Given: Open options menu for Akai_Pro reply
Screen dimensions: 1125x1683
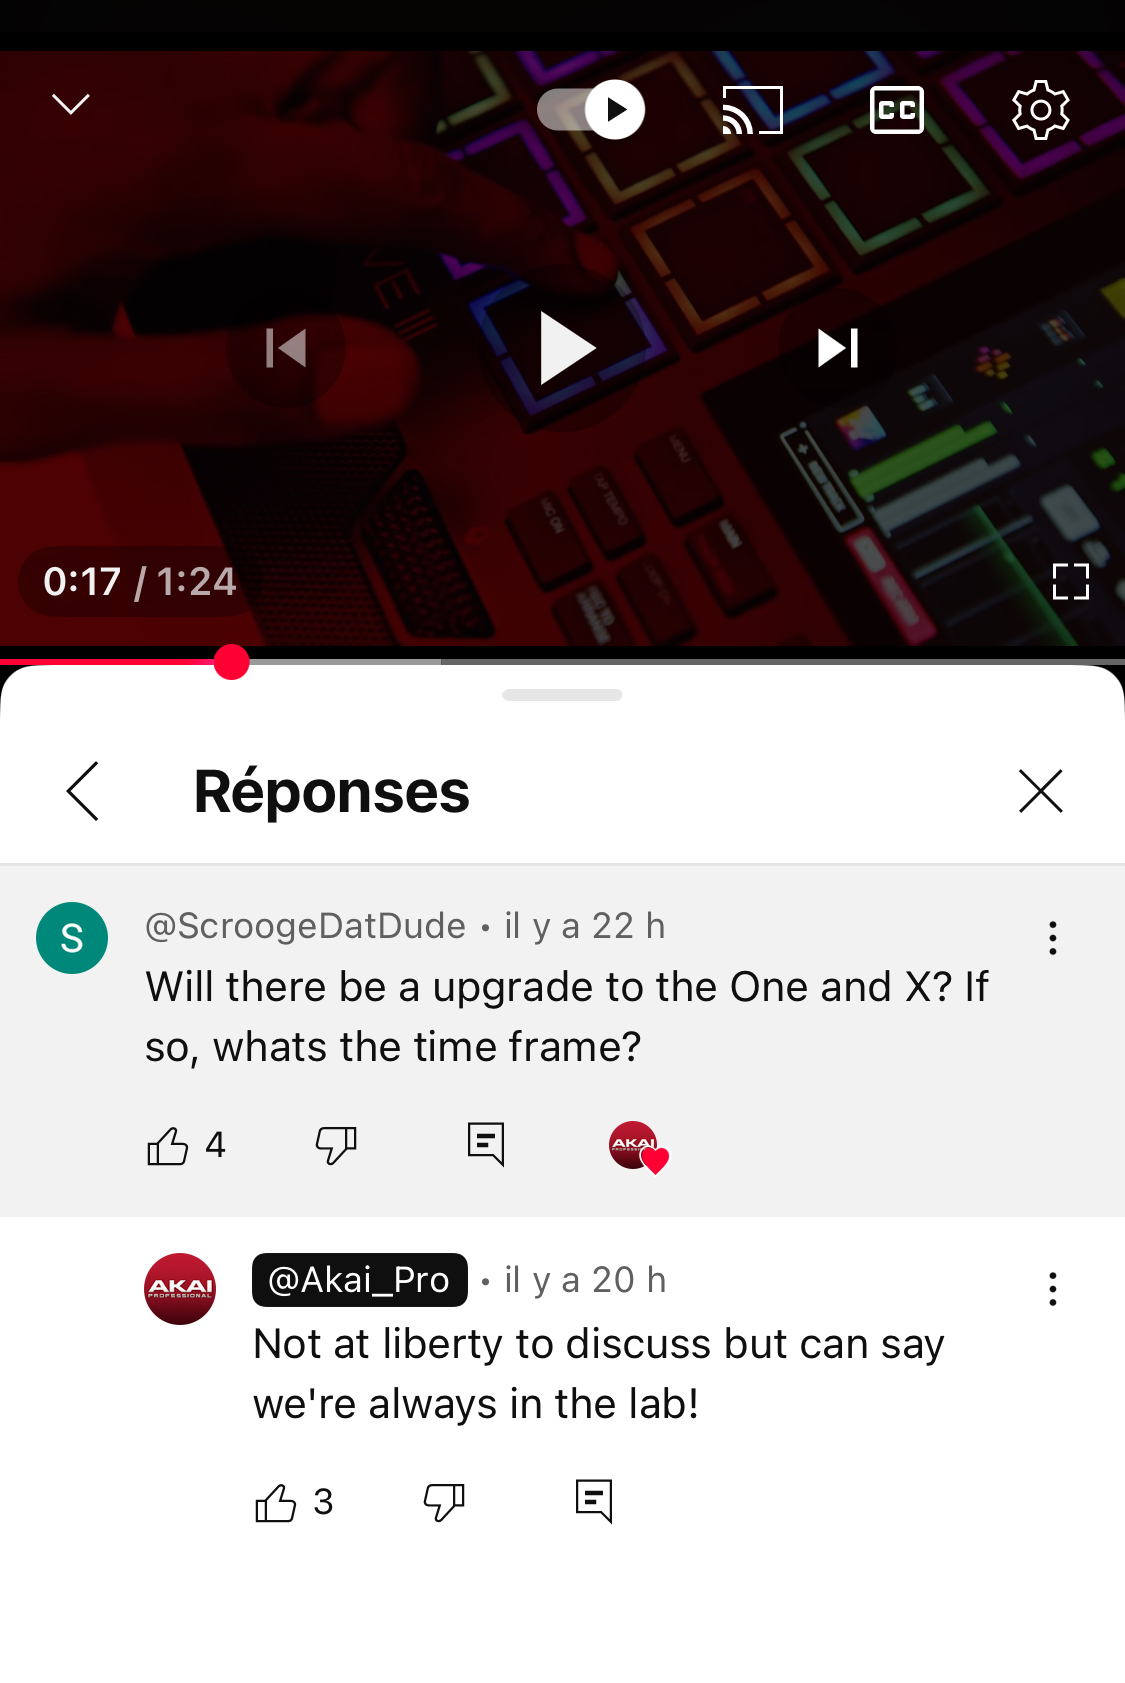Looking at the screenshot, I should pos(1053,1289).
